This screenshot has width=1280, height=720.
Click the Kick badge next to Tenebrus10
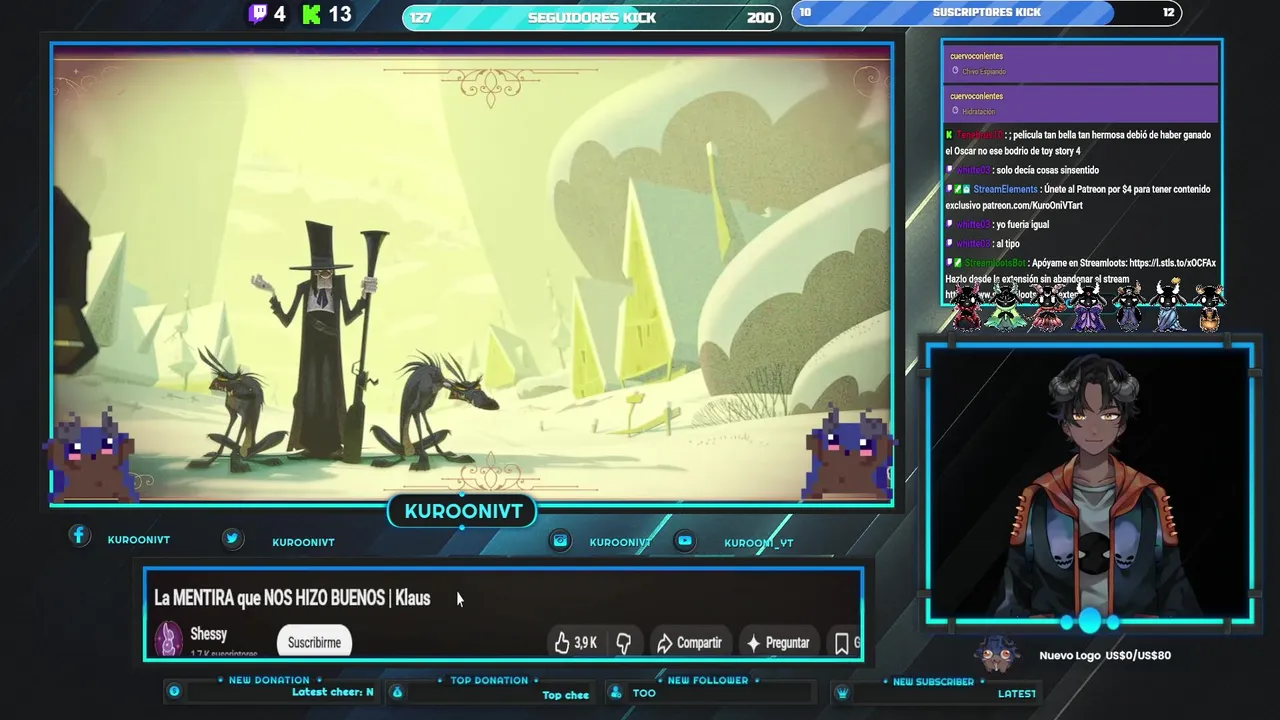949,135
